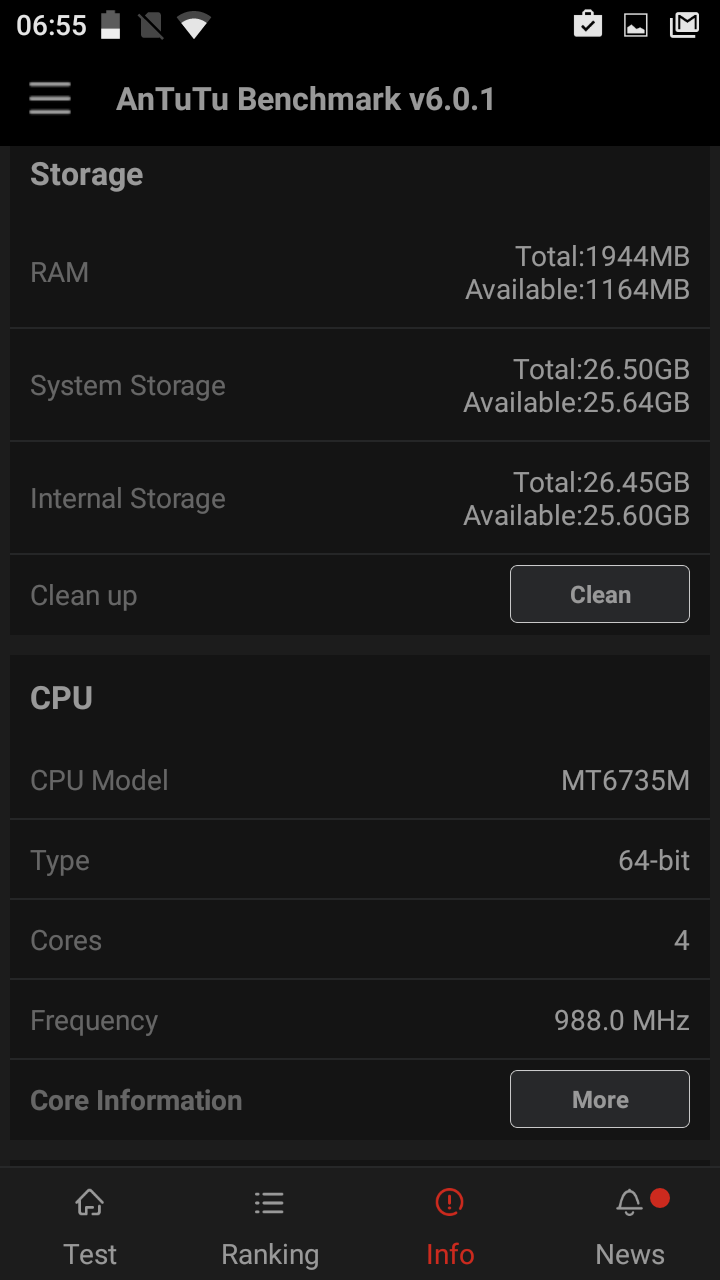Select the RAM storage row
The height and width of the screenshot is (1280, 720).
(360, 273)
